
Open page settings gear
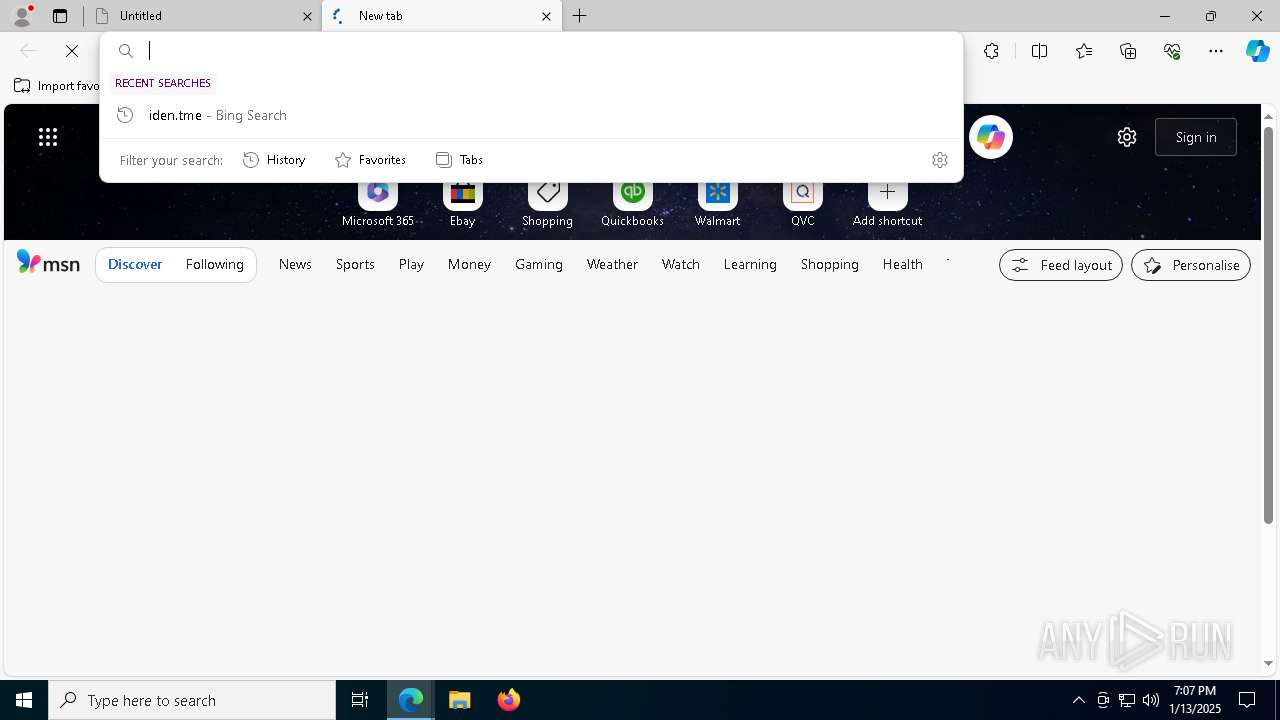pos(1127,137)
